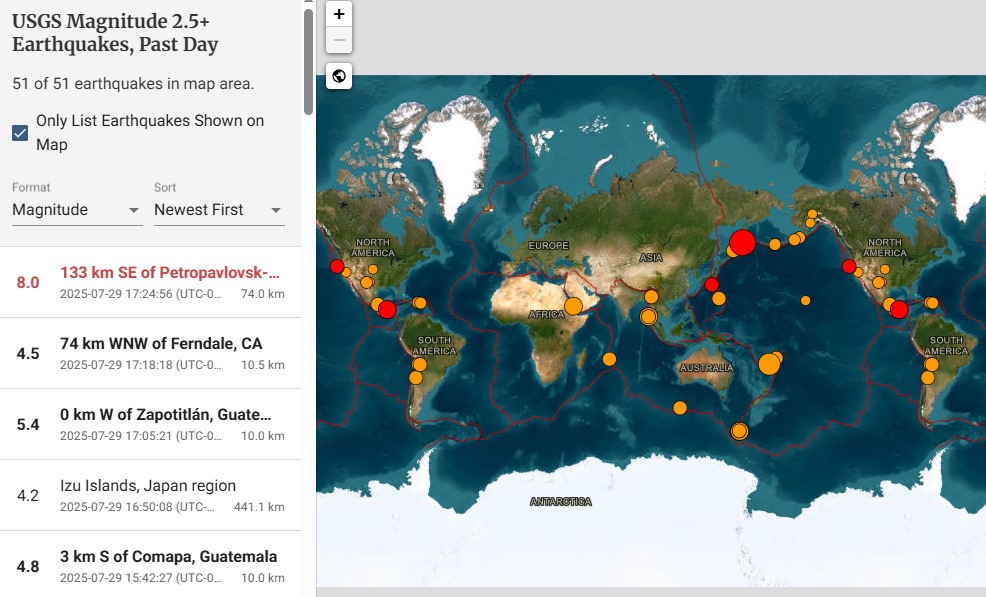
Task: Grab the earthquake list scrollbar thumb
Action: 308,61
